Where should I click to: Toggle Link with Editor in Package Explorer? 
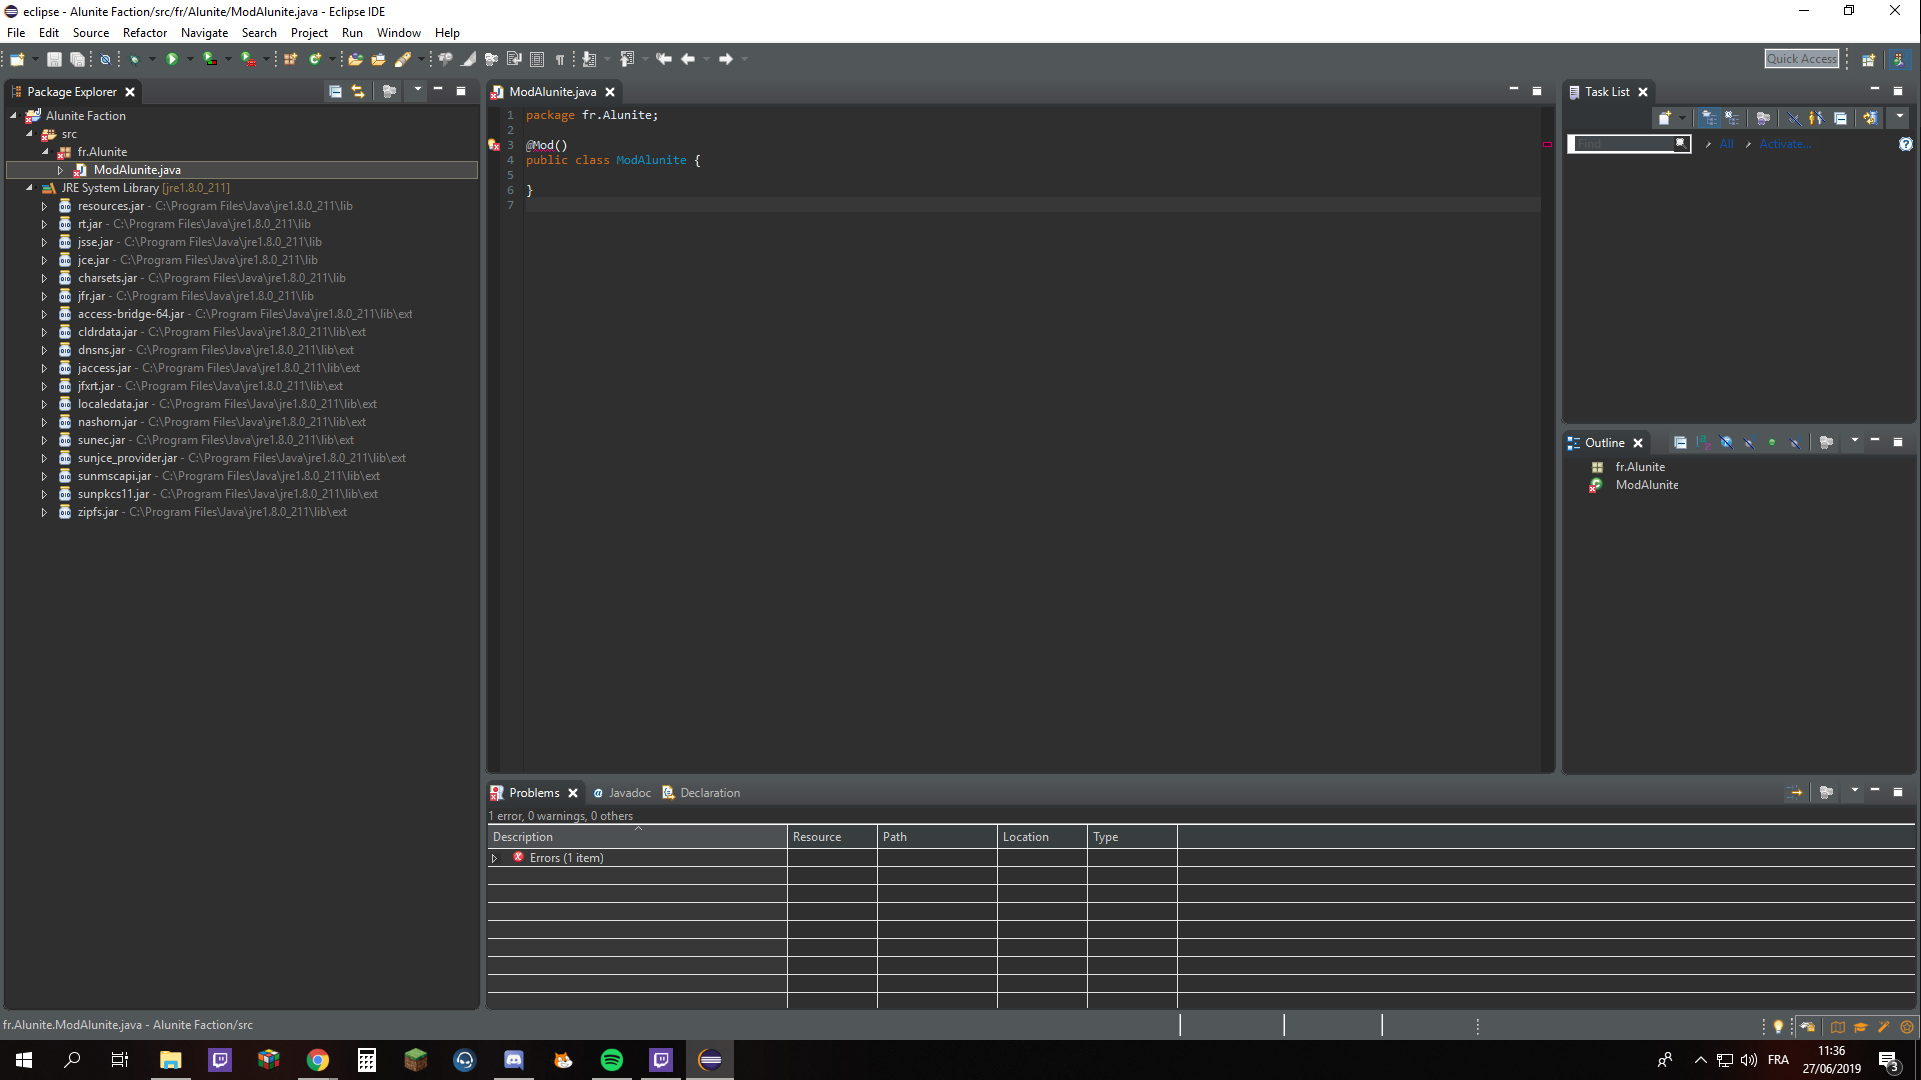click(358, 91)
